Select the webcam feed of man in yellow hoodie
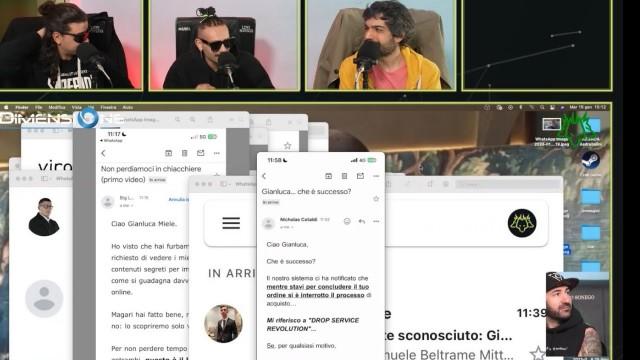This screenshot has width=640, height=360. 380,44
